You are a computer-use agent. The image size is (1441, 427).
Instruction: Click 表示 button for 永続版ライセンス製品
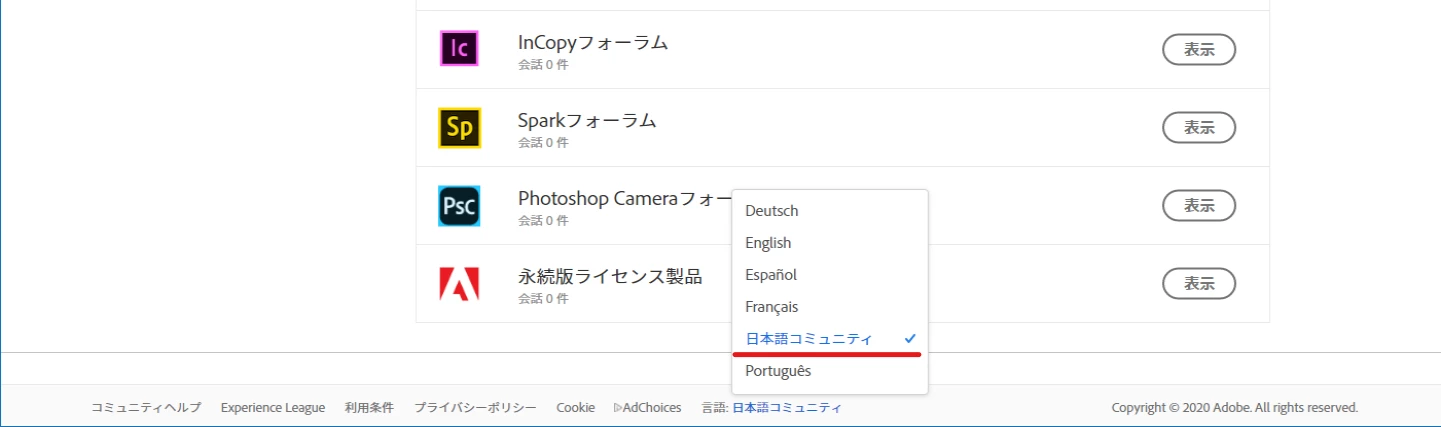coord(1199,283)
